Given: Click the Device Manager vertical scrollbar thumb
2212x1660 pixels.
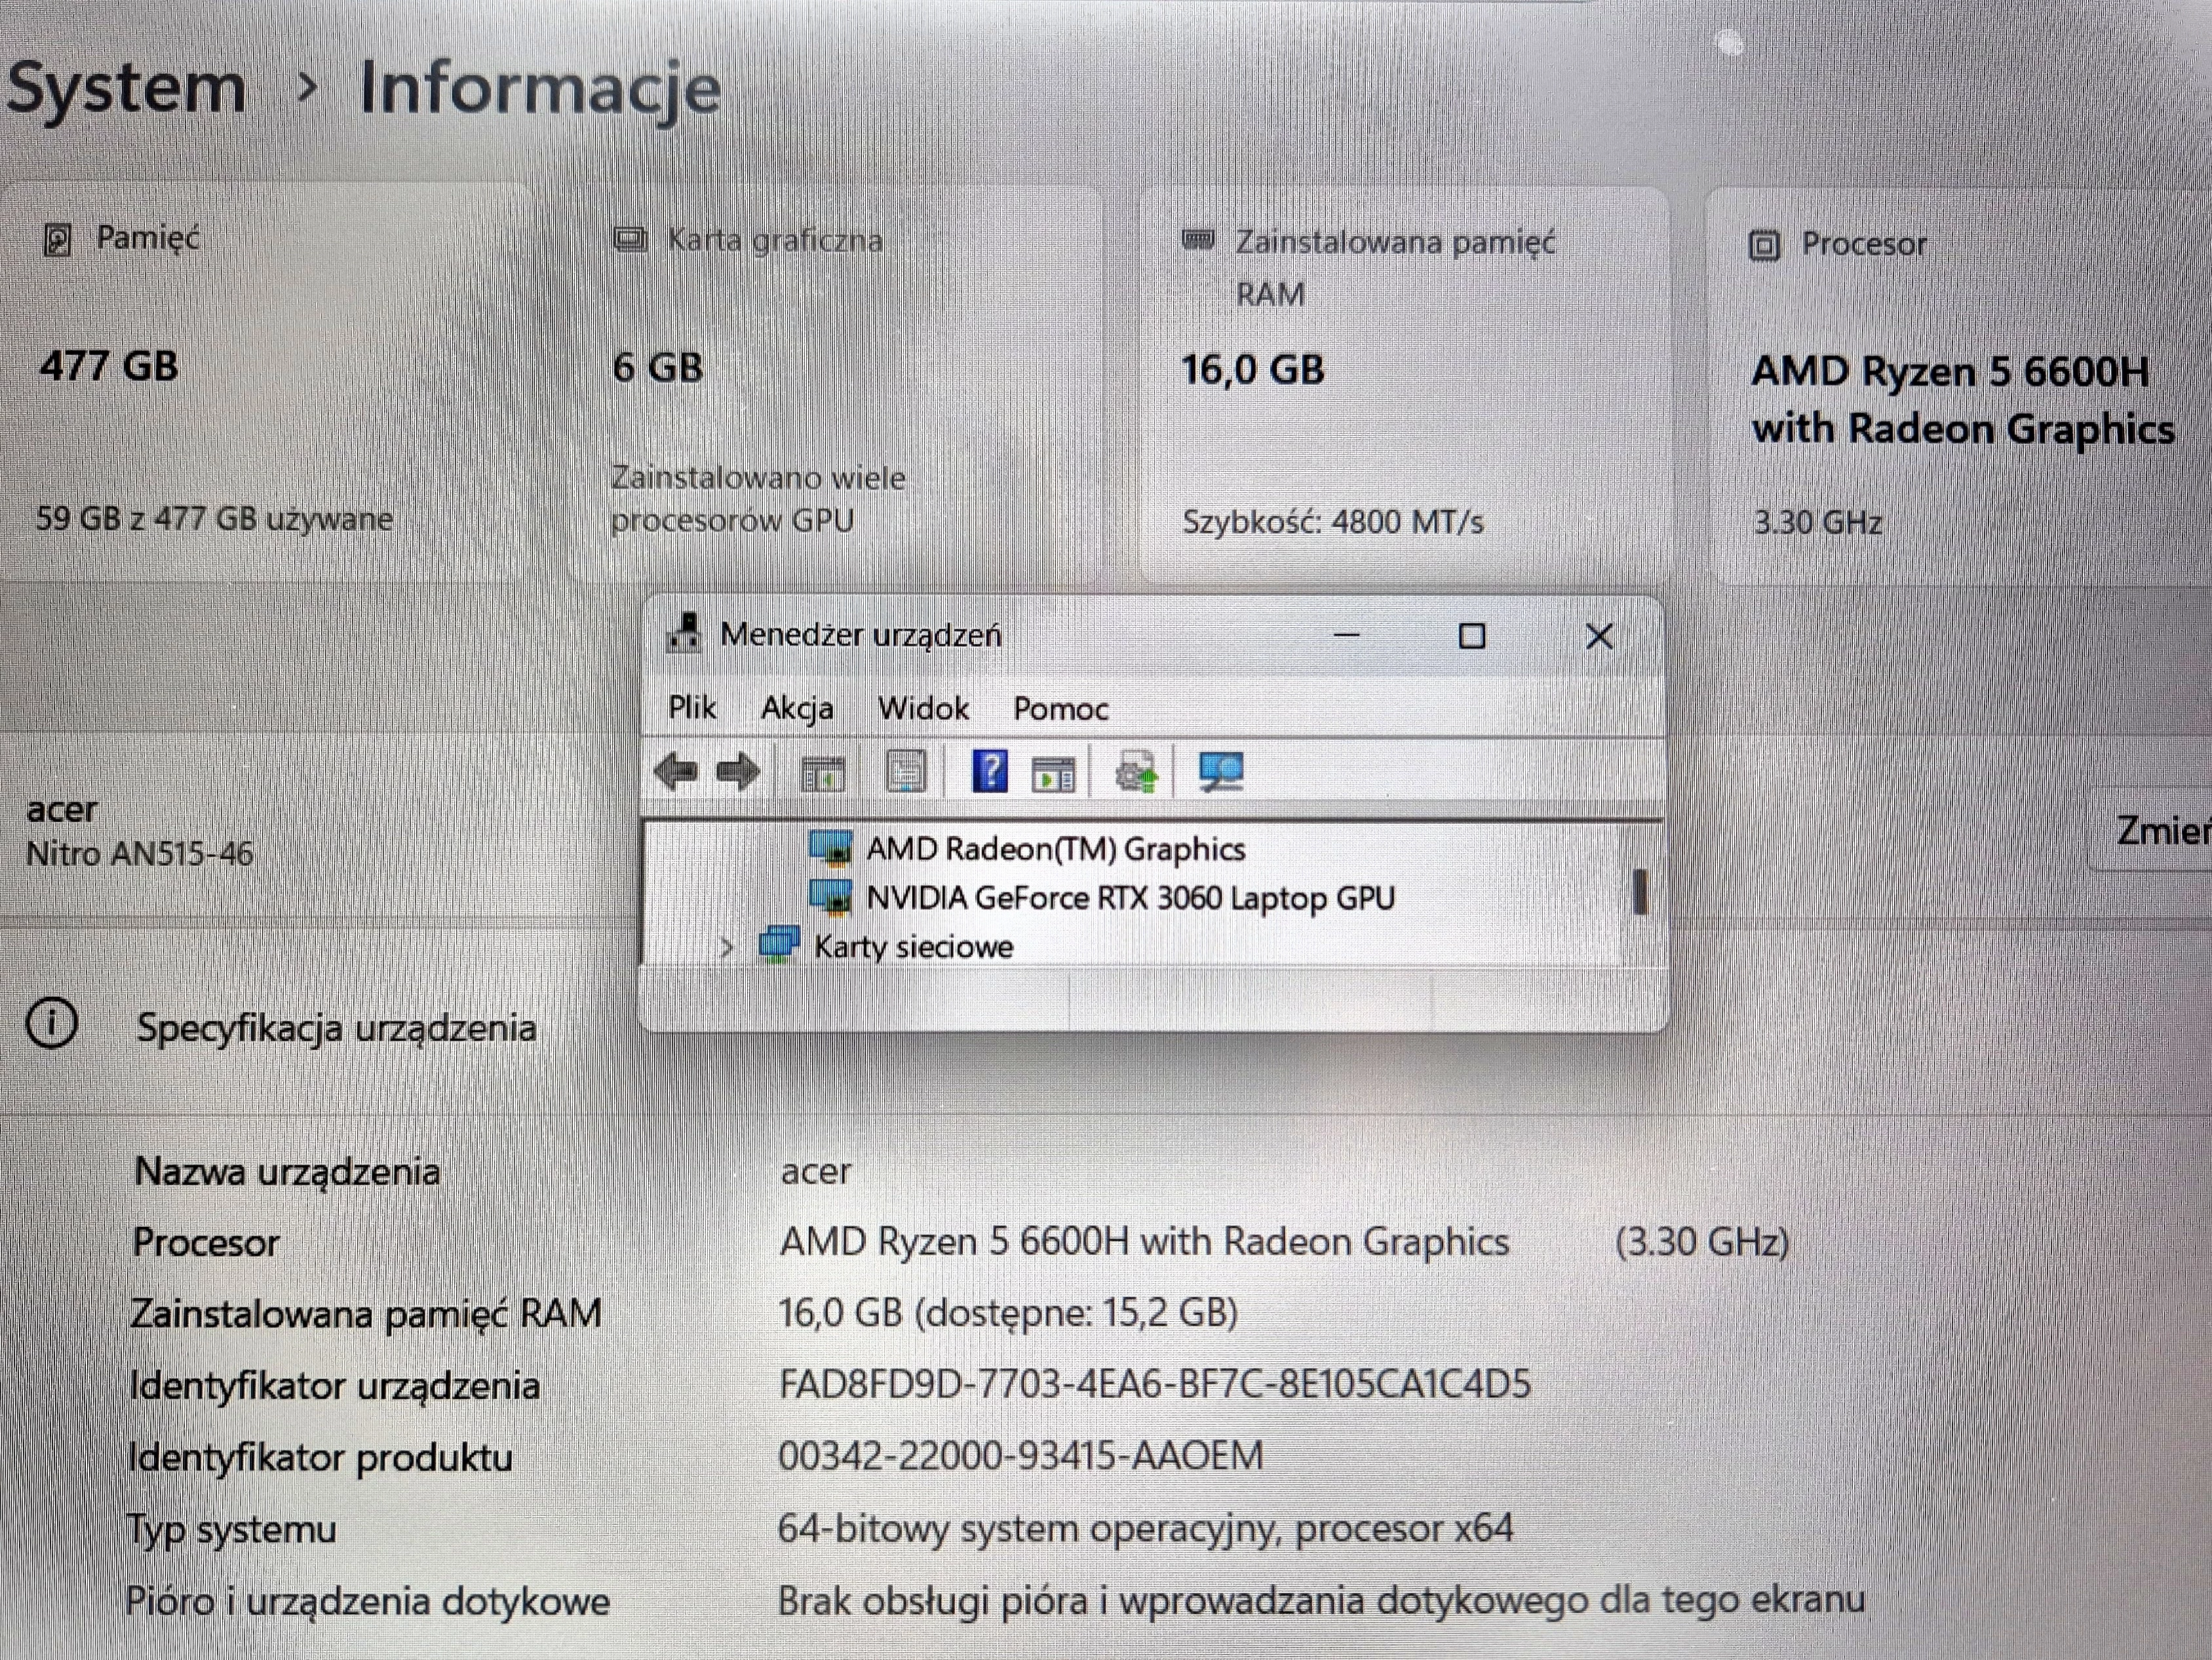Looking at the screenshot, I should [x=1640, y=892].
